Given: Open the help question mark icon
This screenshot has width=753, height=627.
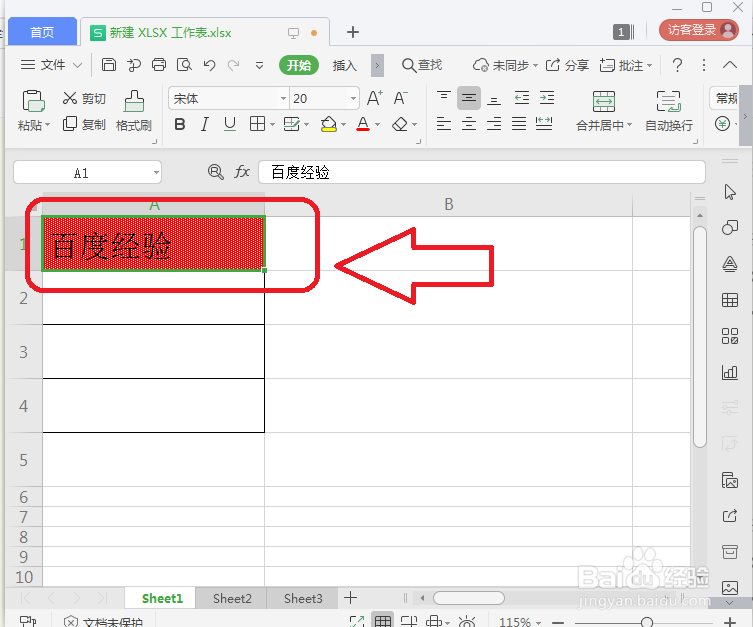Looking at the screenshot, I should [x=677, y=65].
